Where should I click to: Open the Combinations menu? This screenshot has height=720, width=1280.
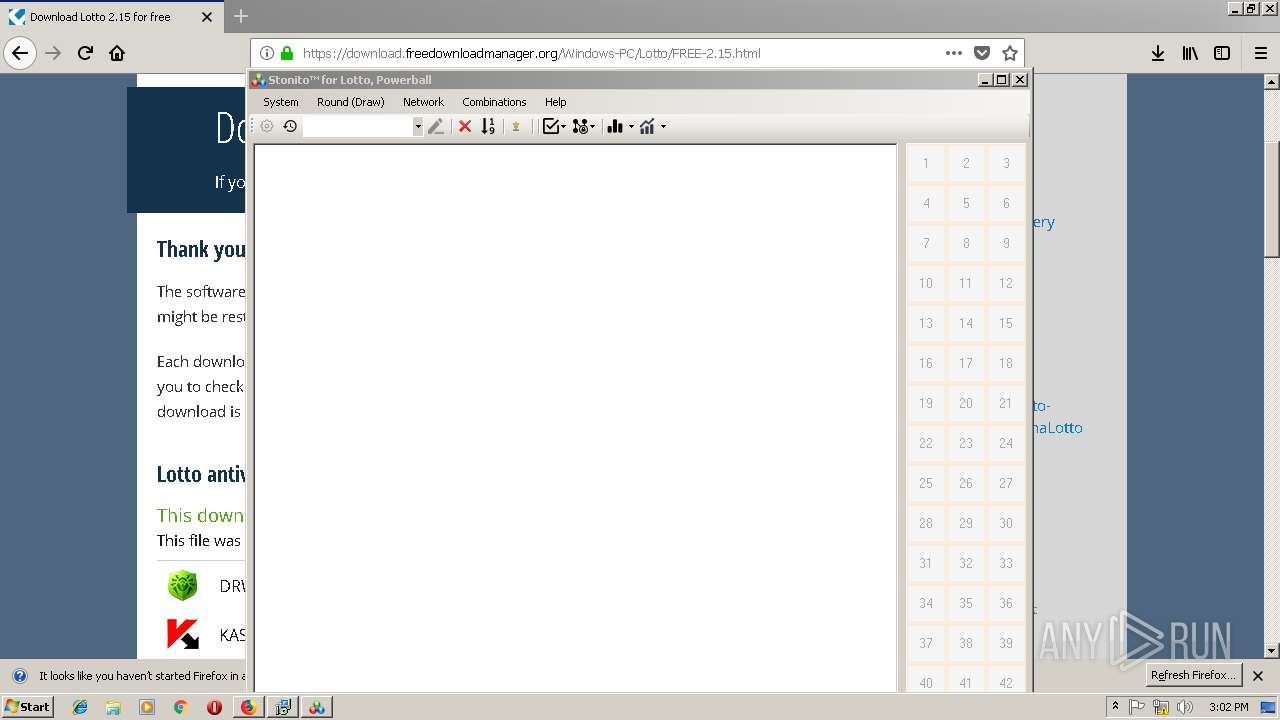tap(494, 102)
